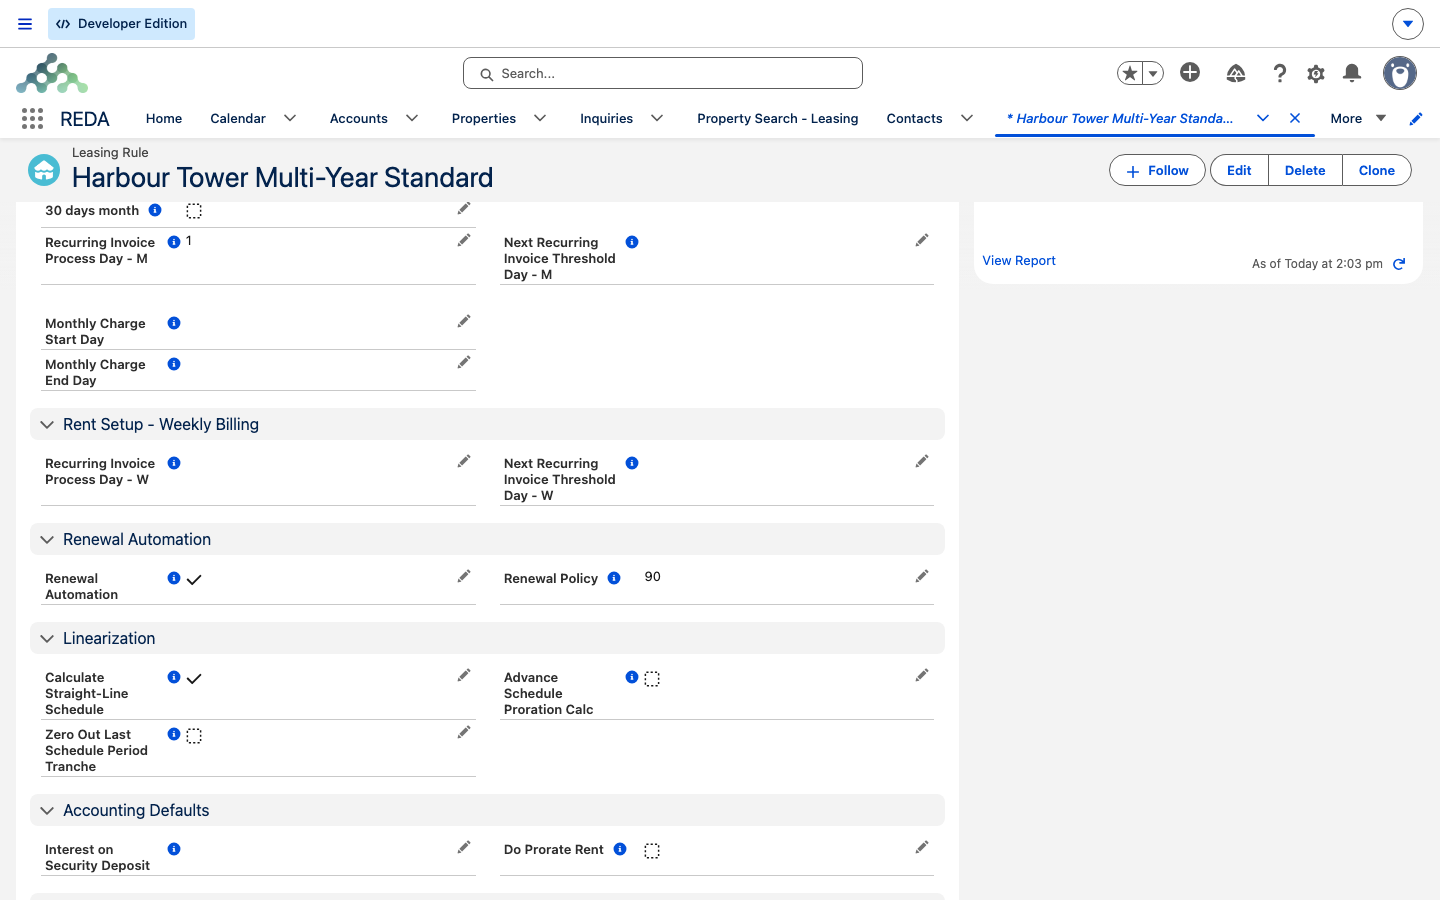
Task: Click the Delete button
Action: click(x=1305, y=170)
